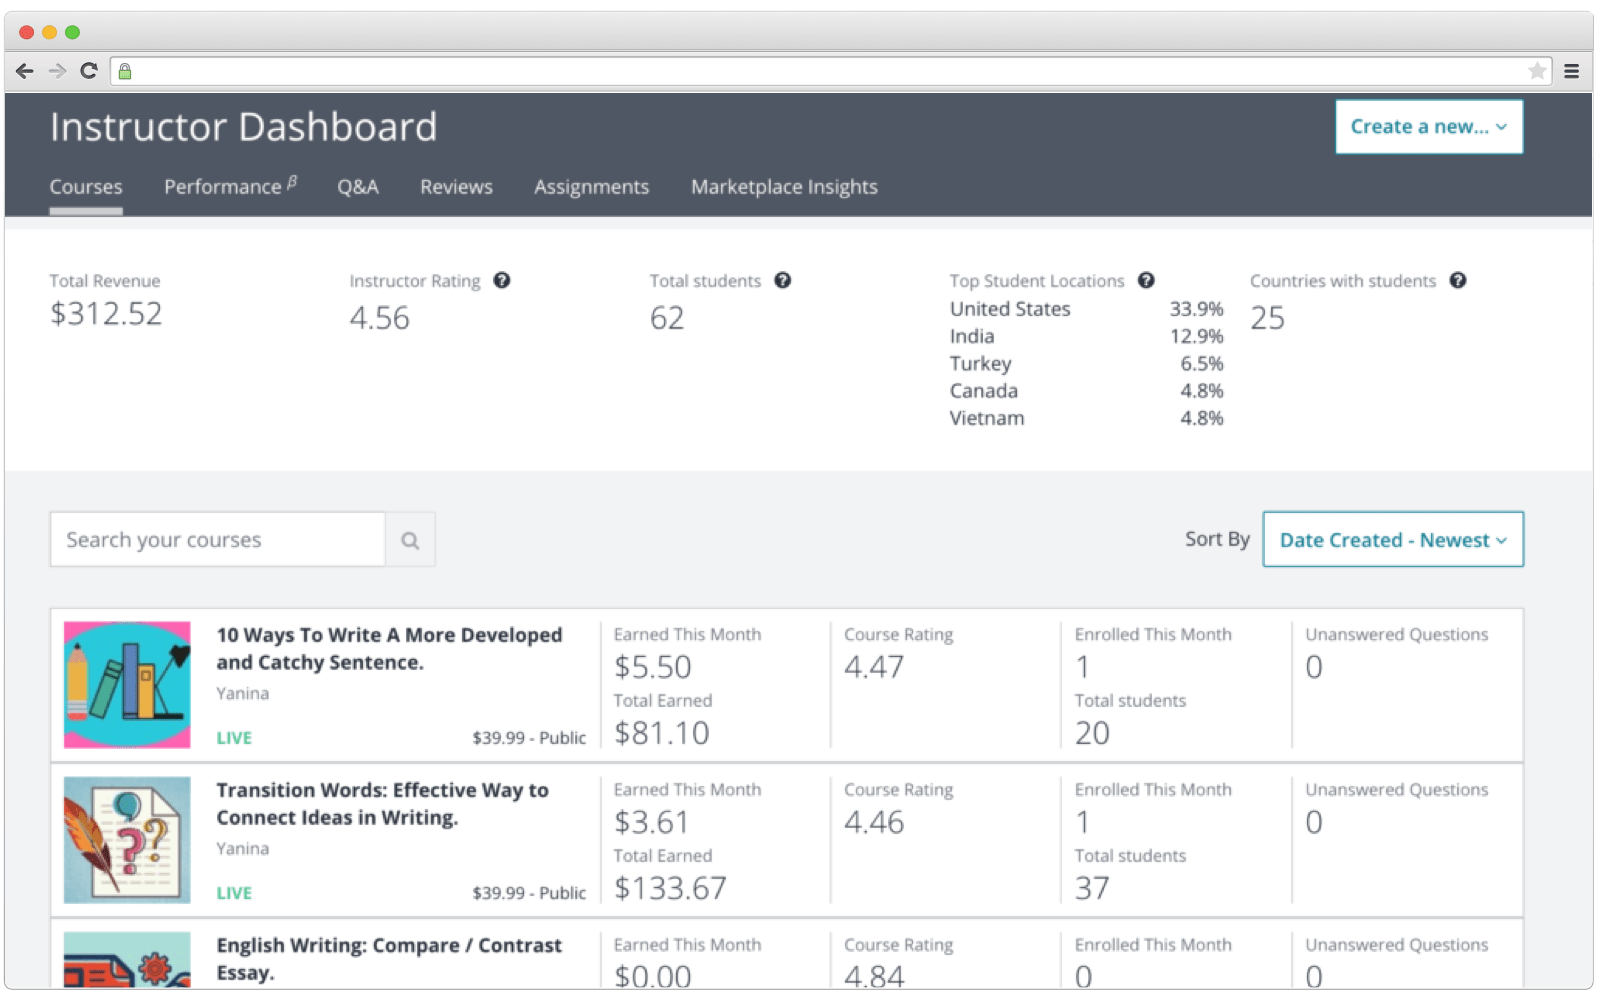
Task: Click $5.50 Earned This Month value
Action: 652,667
